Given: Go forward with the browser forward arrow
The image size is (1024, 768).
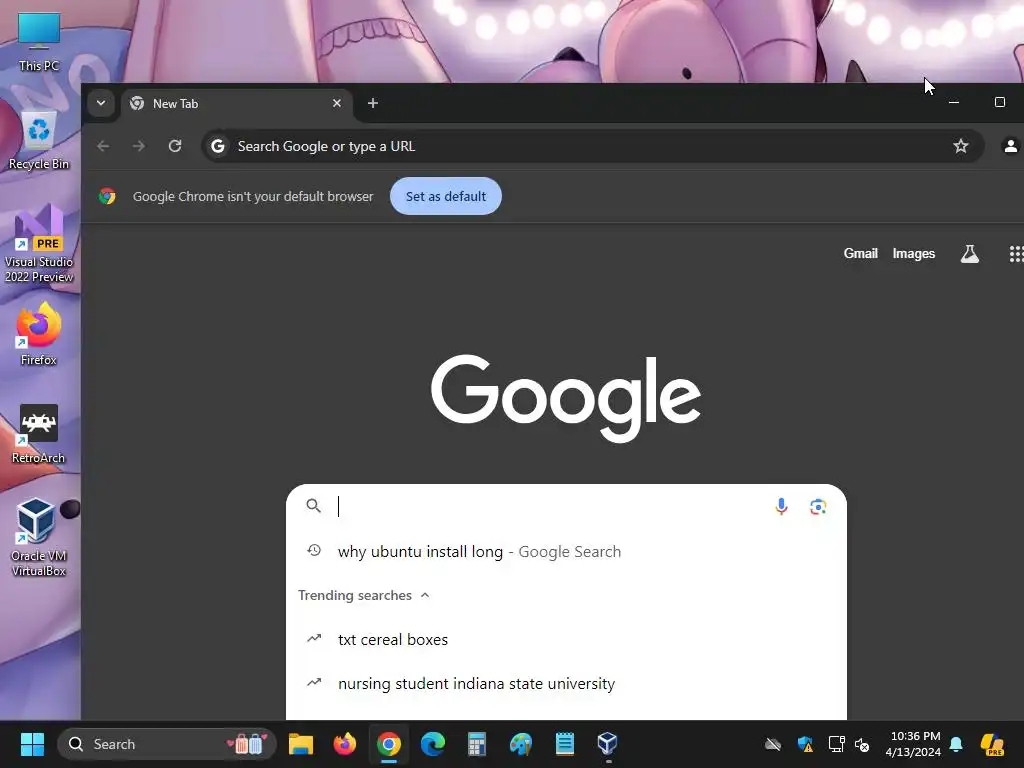Looking at the screenshot, I should pyautogui.click(x=138, y=146).
